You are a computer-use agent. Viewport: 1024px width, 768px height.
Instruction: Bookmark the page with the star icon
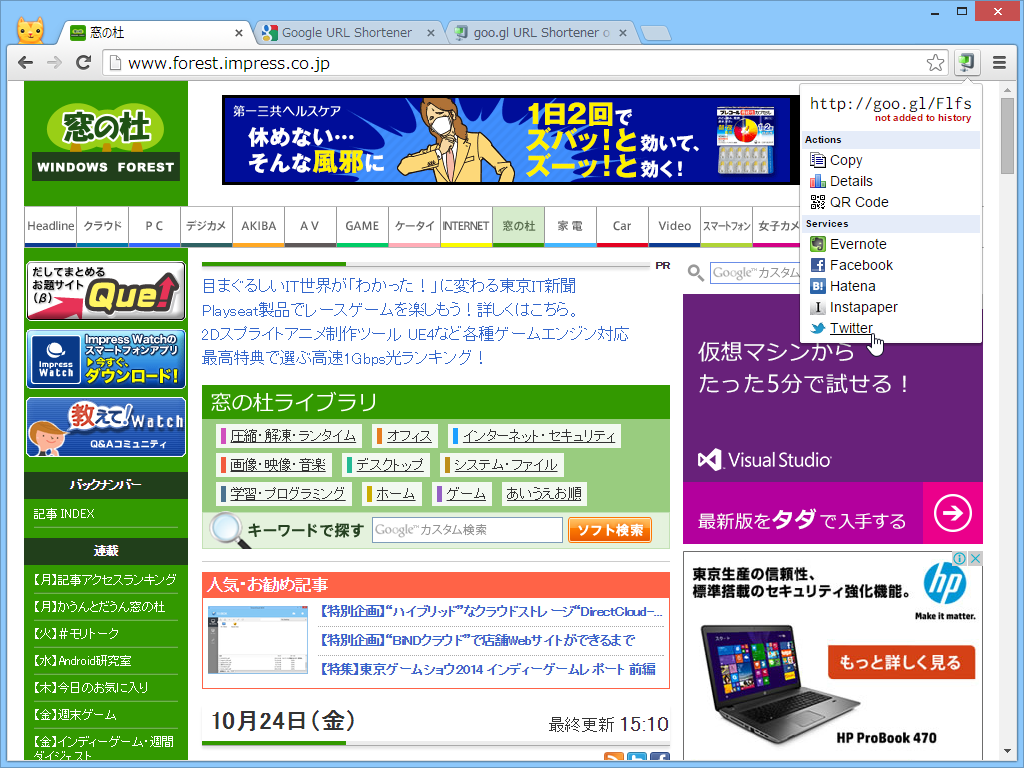(x=935, y=62)
